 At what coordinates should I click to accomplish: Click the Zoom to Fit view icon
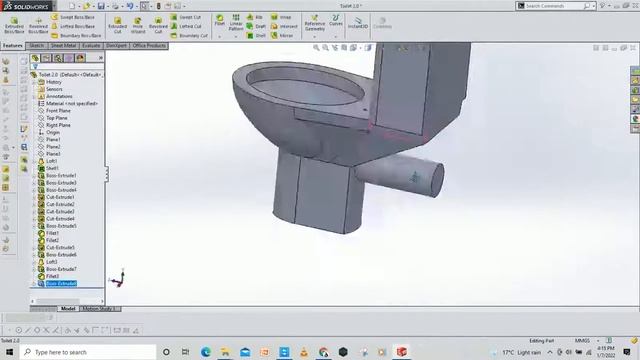point(316,48)
